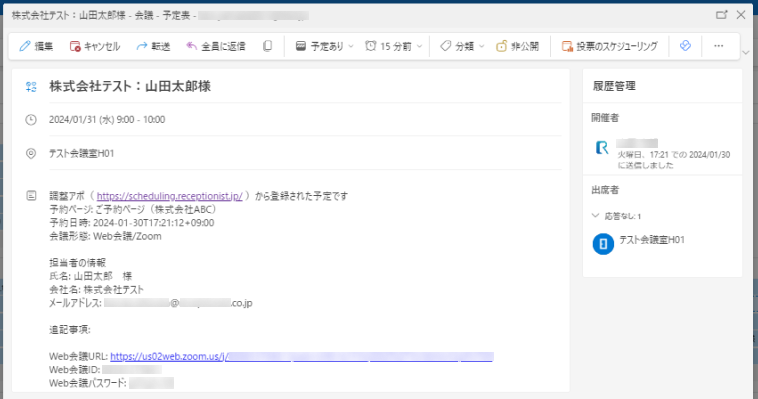Click the organizer sent time text
Viewport: 758px width, 399px height.
point(674,160)
